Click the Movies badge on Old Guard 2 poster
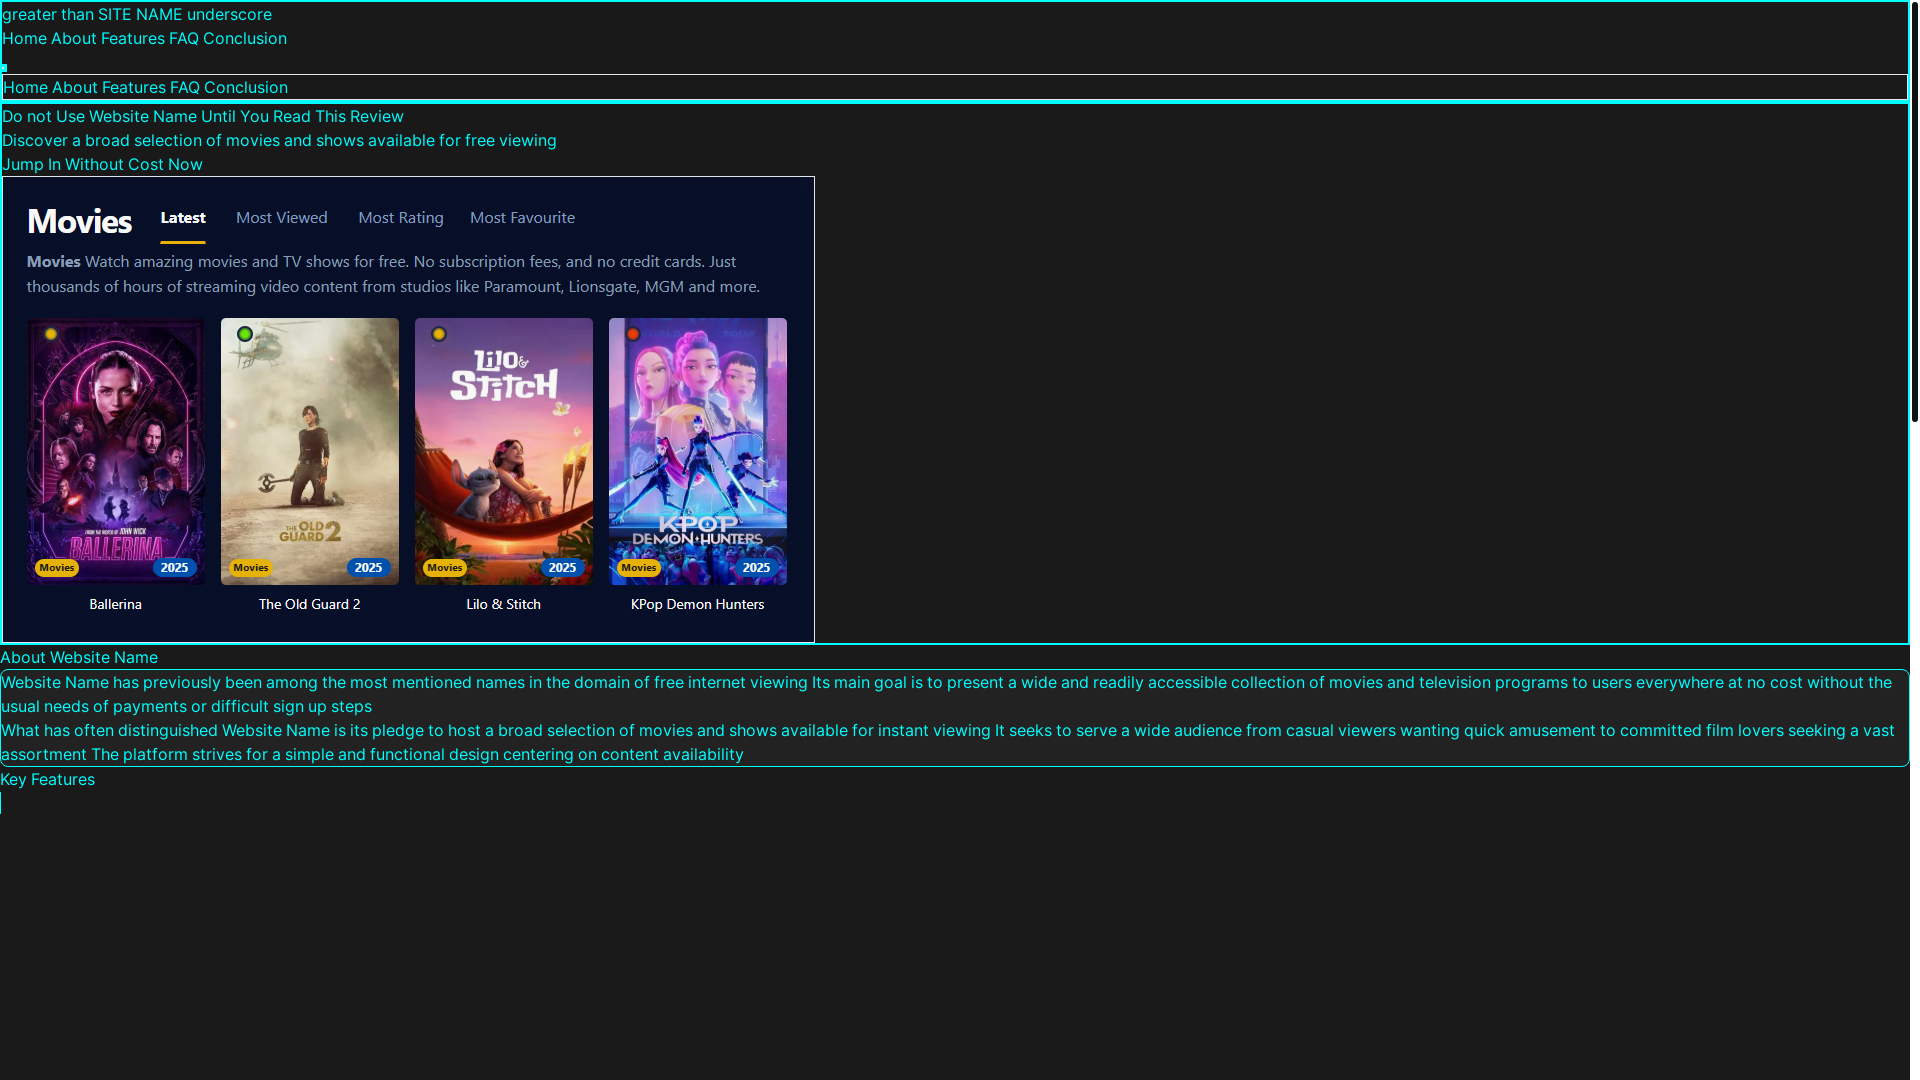 (x=251, y=568)
